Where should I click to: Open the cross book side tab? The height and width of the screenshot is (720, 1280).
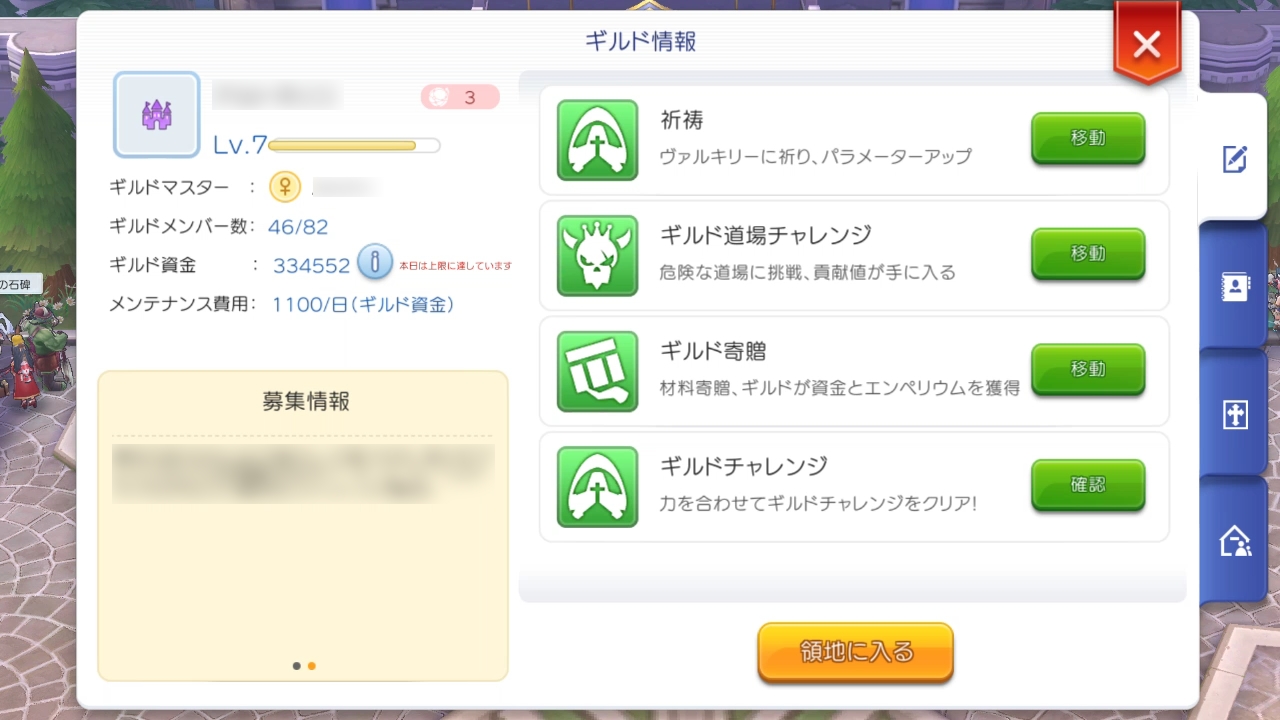[x=1235, y=414]
